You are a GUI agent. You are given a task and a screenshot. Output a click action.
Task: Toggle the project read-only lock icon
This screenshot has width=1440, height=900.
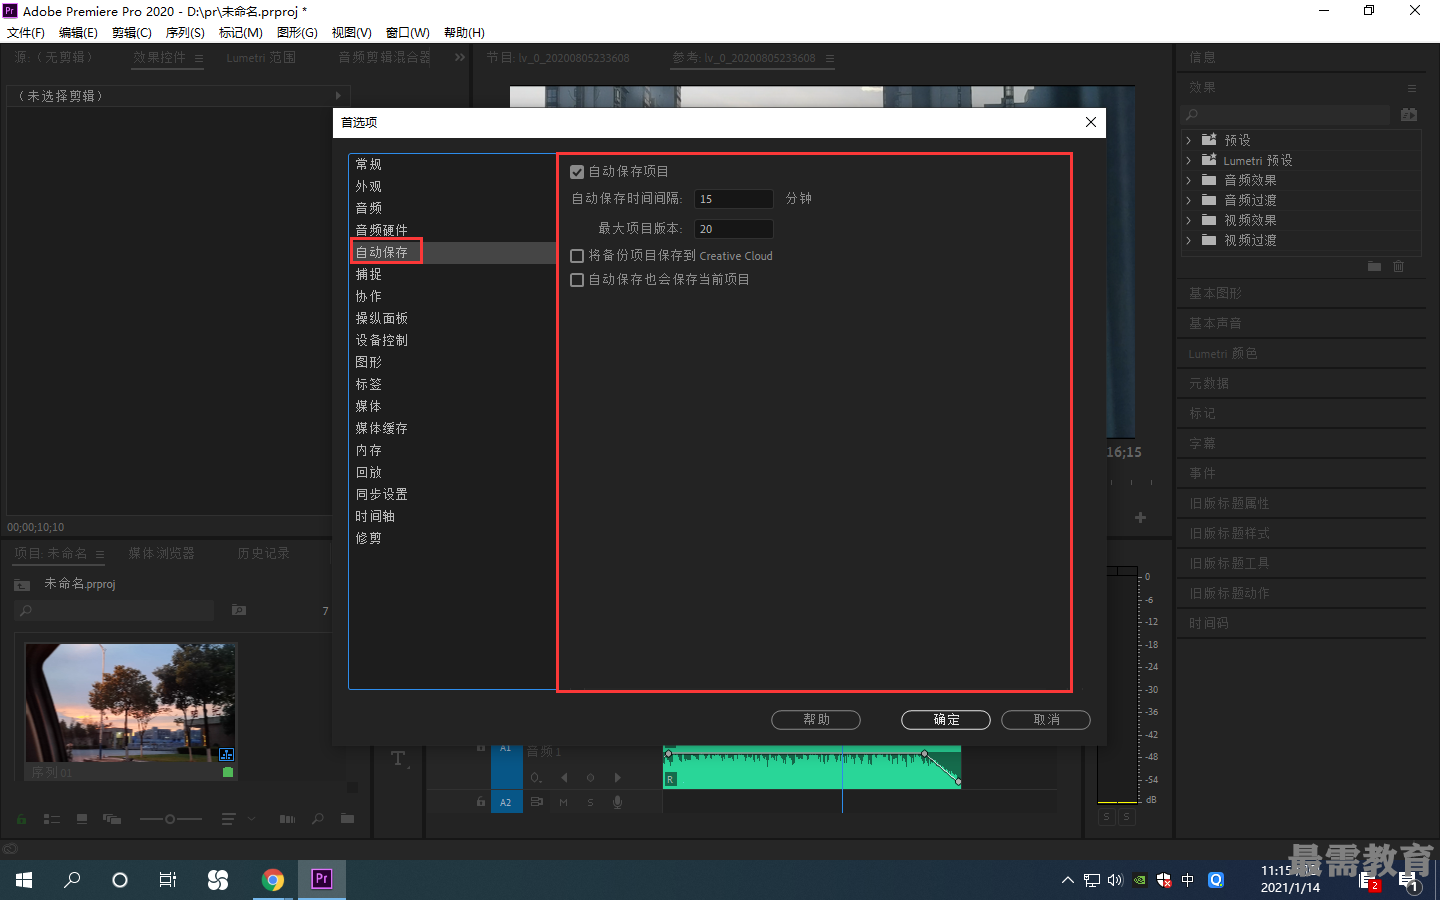coord(21,819)
